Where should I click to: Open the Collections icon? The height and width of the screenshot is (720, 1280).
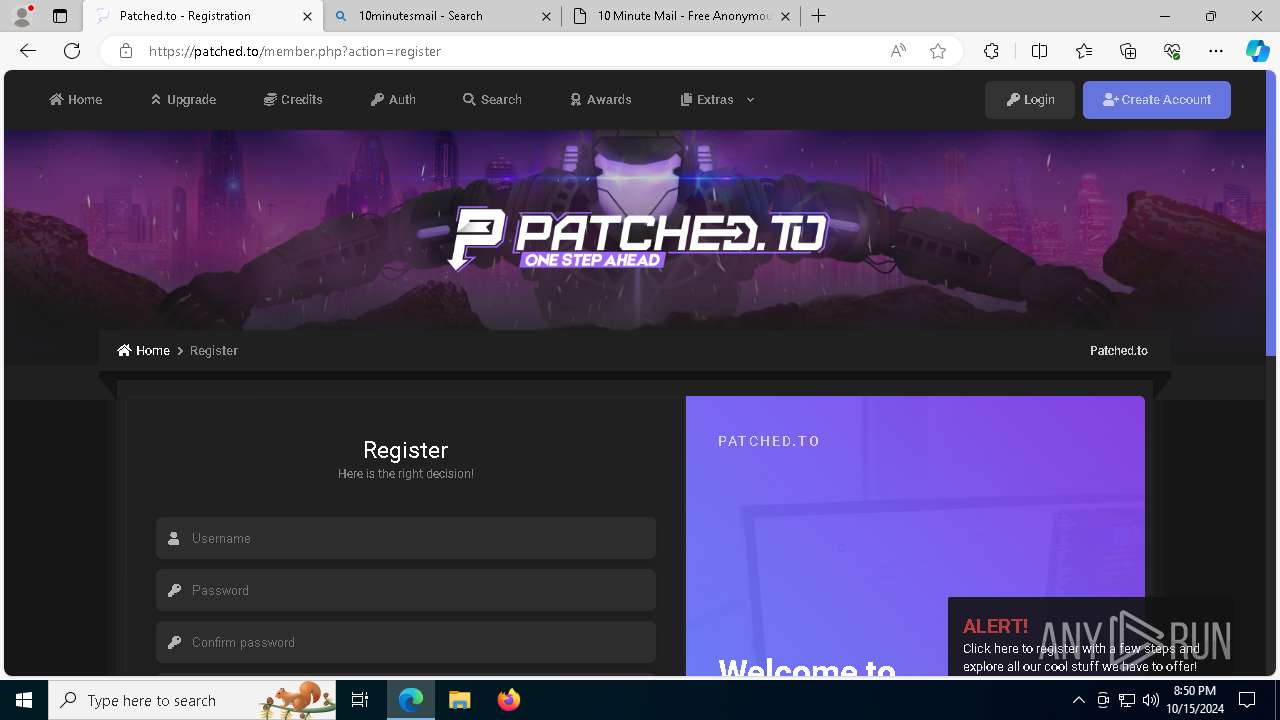(x=1128, y=51)
